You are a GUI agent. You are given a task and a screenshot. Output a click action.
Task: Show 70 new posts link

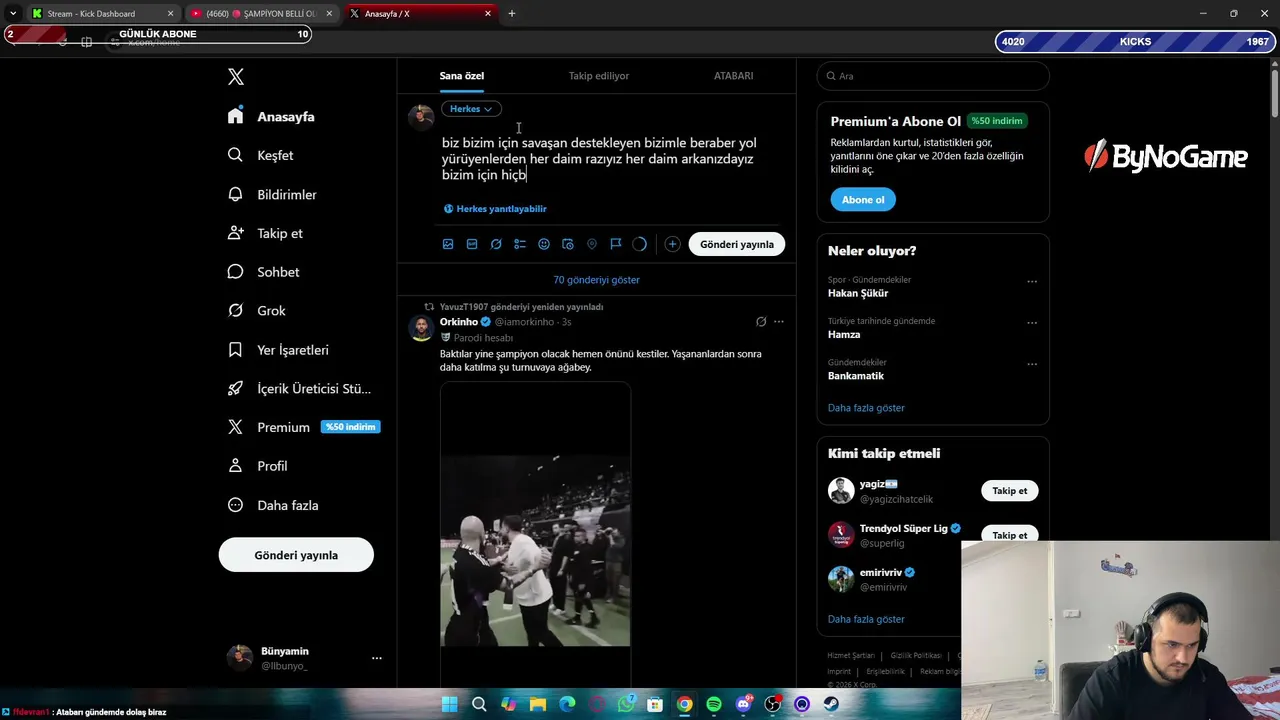(x=597, y=280)
